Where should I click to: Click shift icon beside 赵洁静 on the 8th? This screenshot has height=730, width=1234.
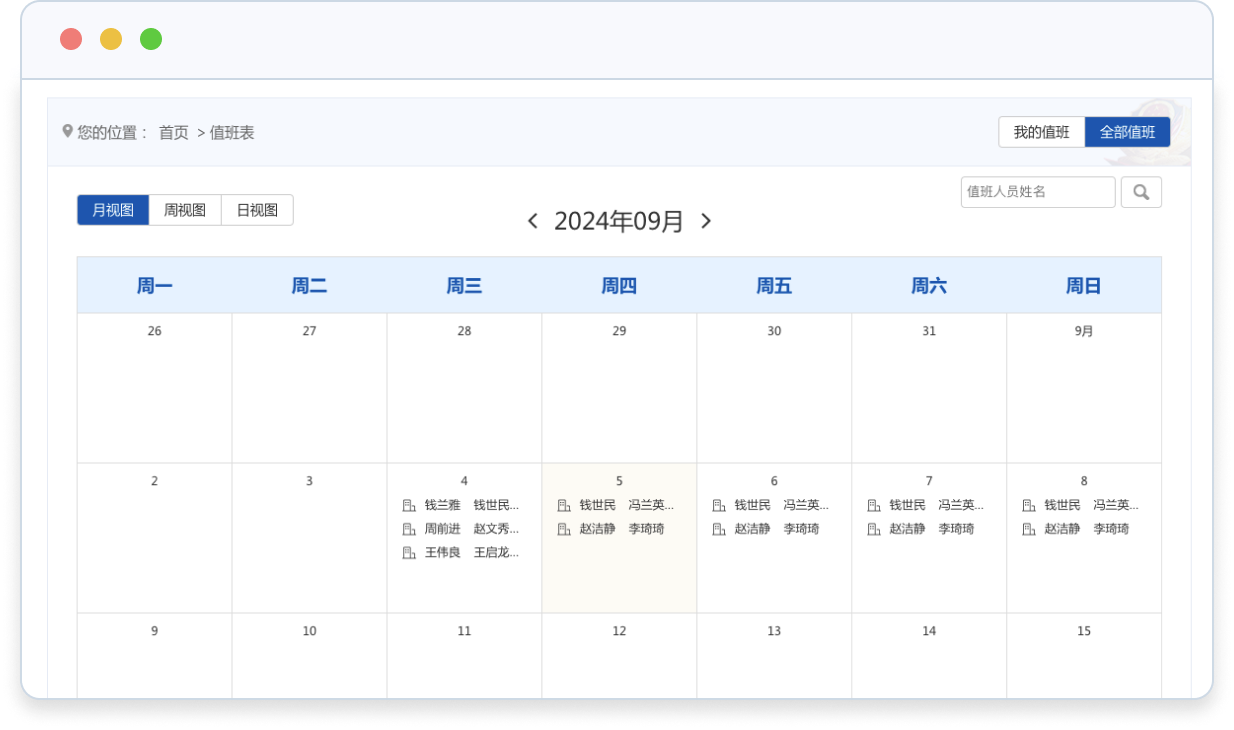[x=1028, y=529]
